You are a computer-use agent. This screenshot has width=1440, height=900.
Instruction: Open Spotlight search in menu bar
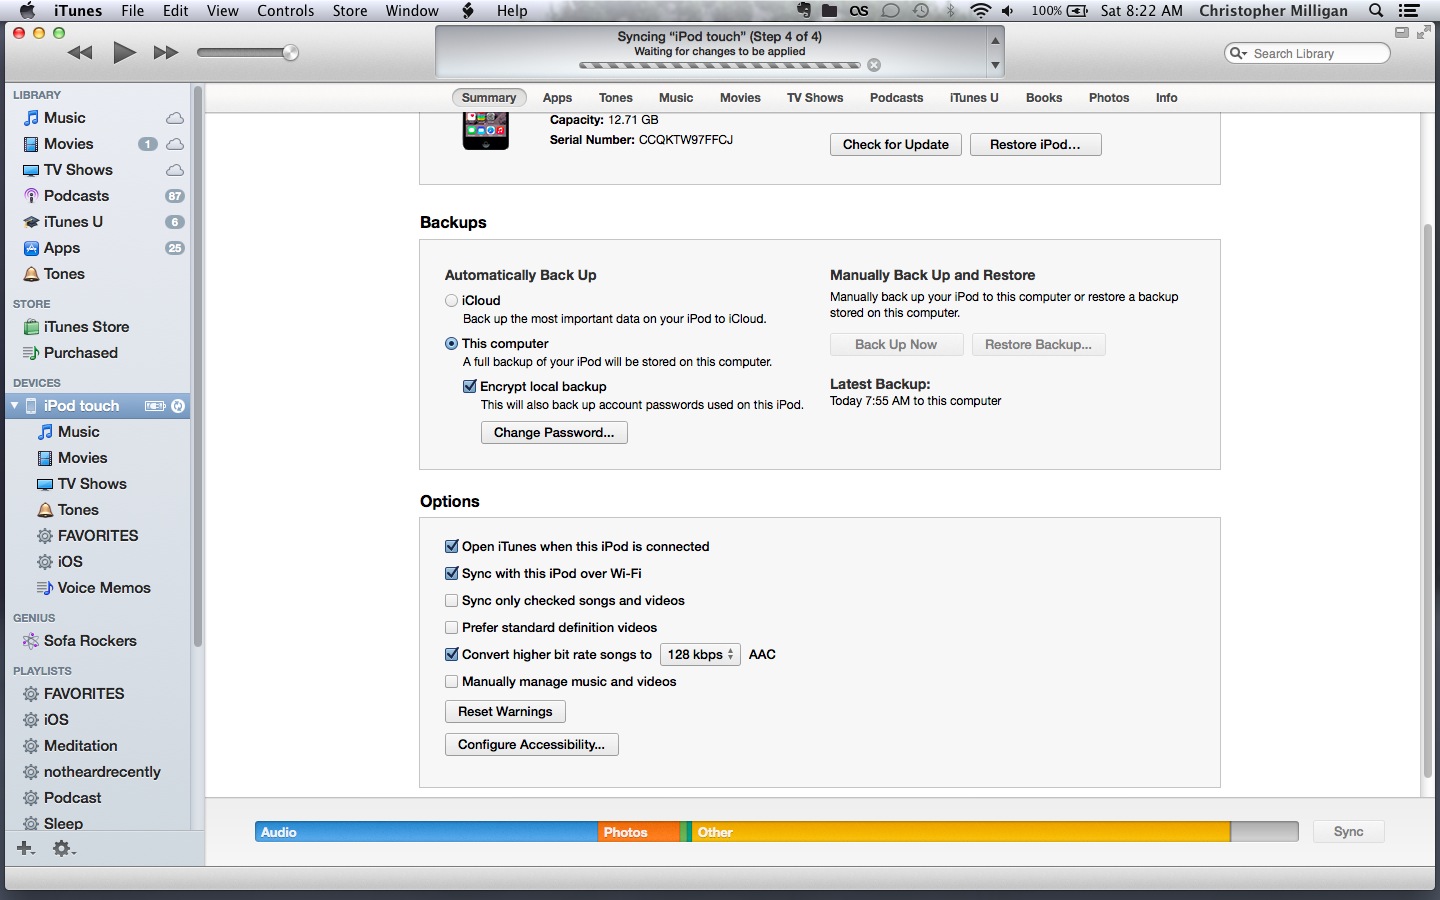[x=1376, y=11]
